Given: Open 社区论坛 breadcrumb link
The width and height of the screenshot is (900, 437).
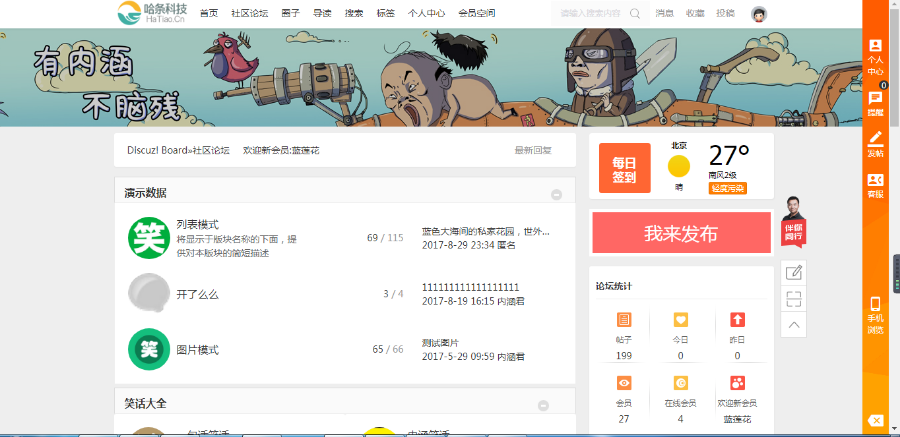Looking at the screenshot, I should coord(211,150).
